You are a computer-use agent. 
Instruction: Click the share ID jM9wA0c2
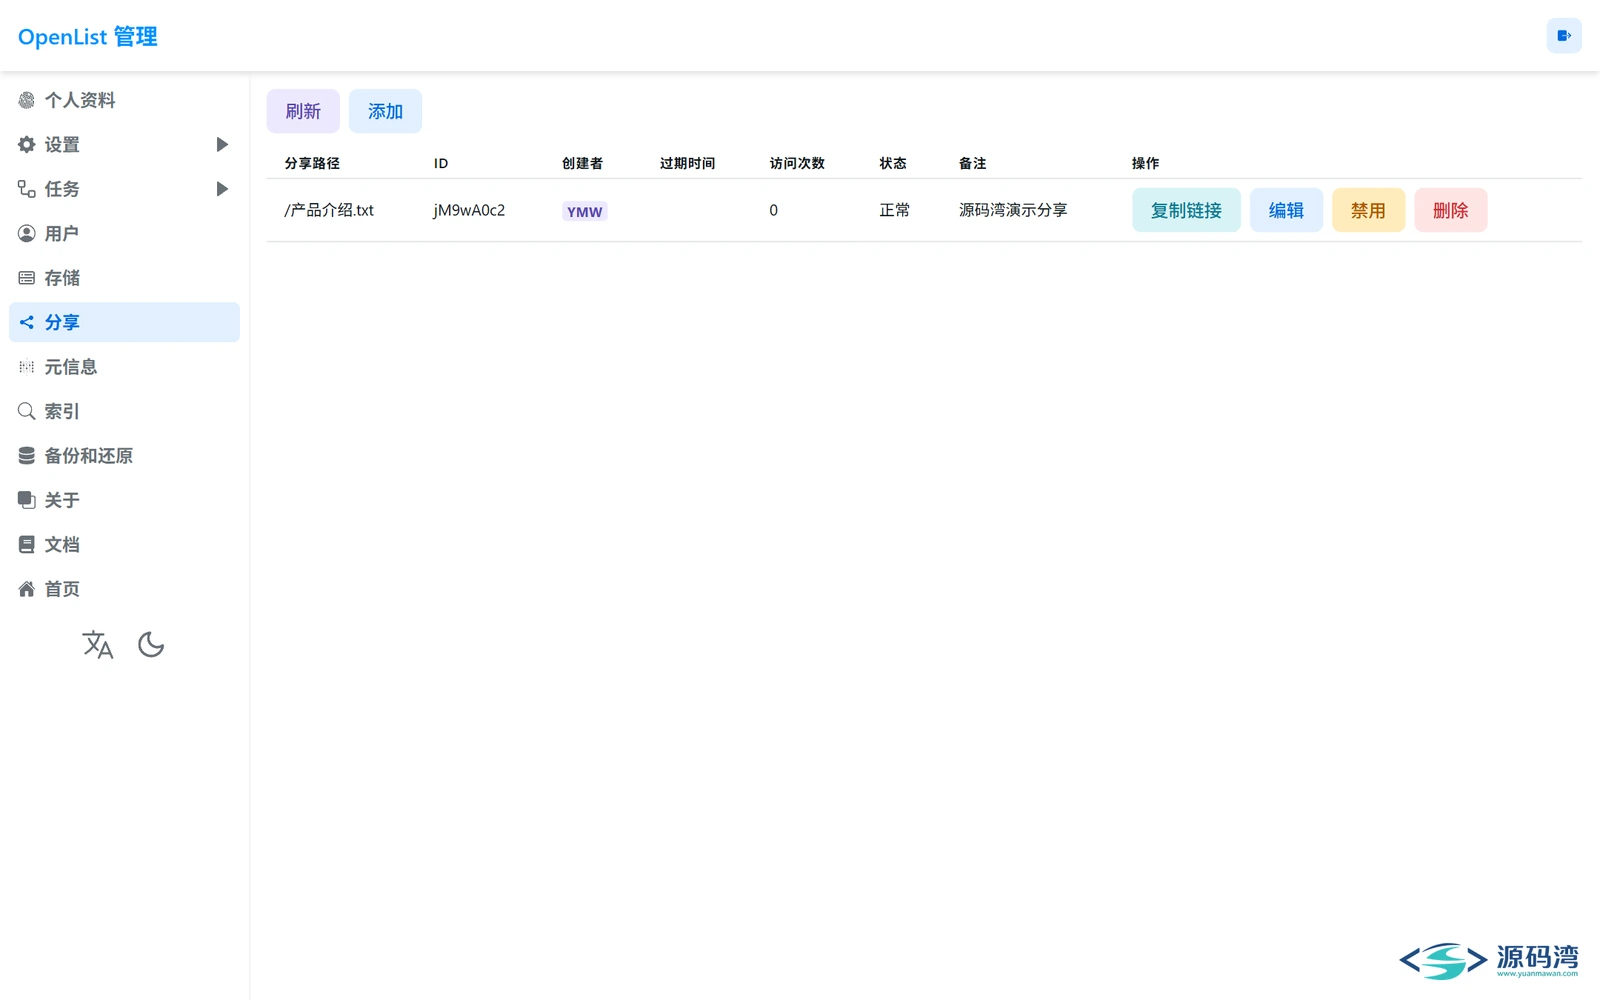click(x=469, y=210)
